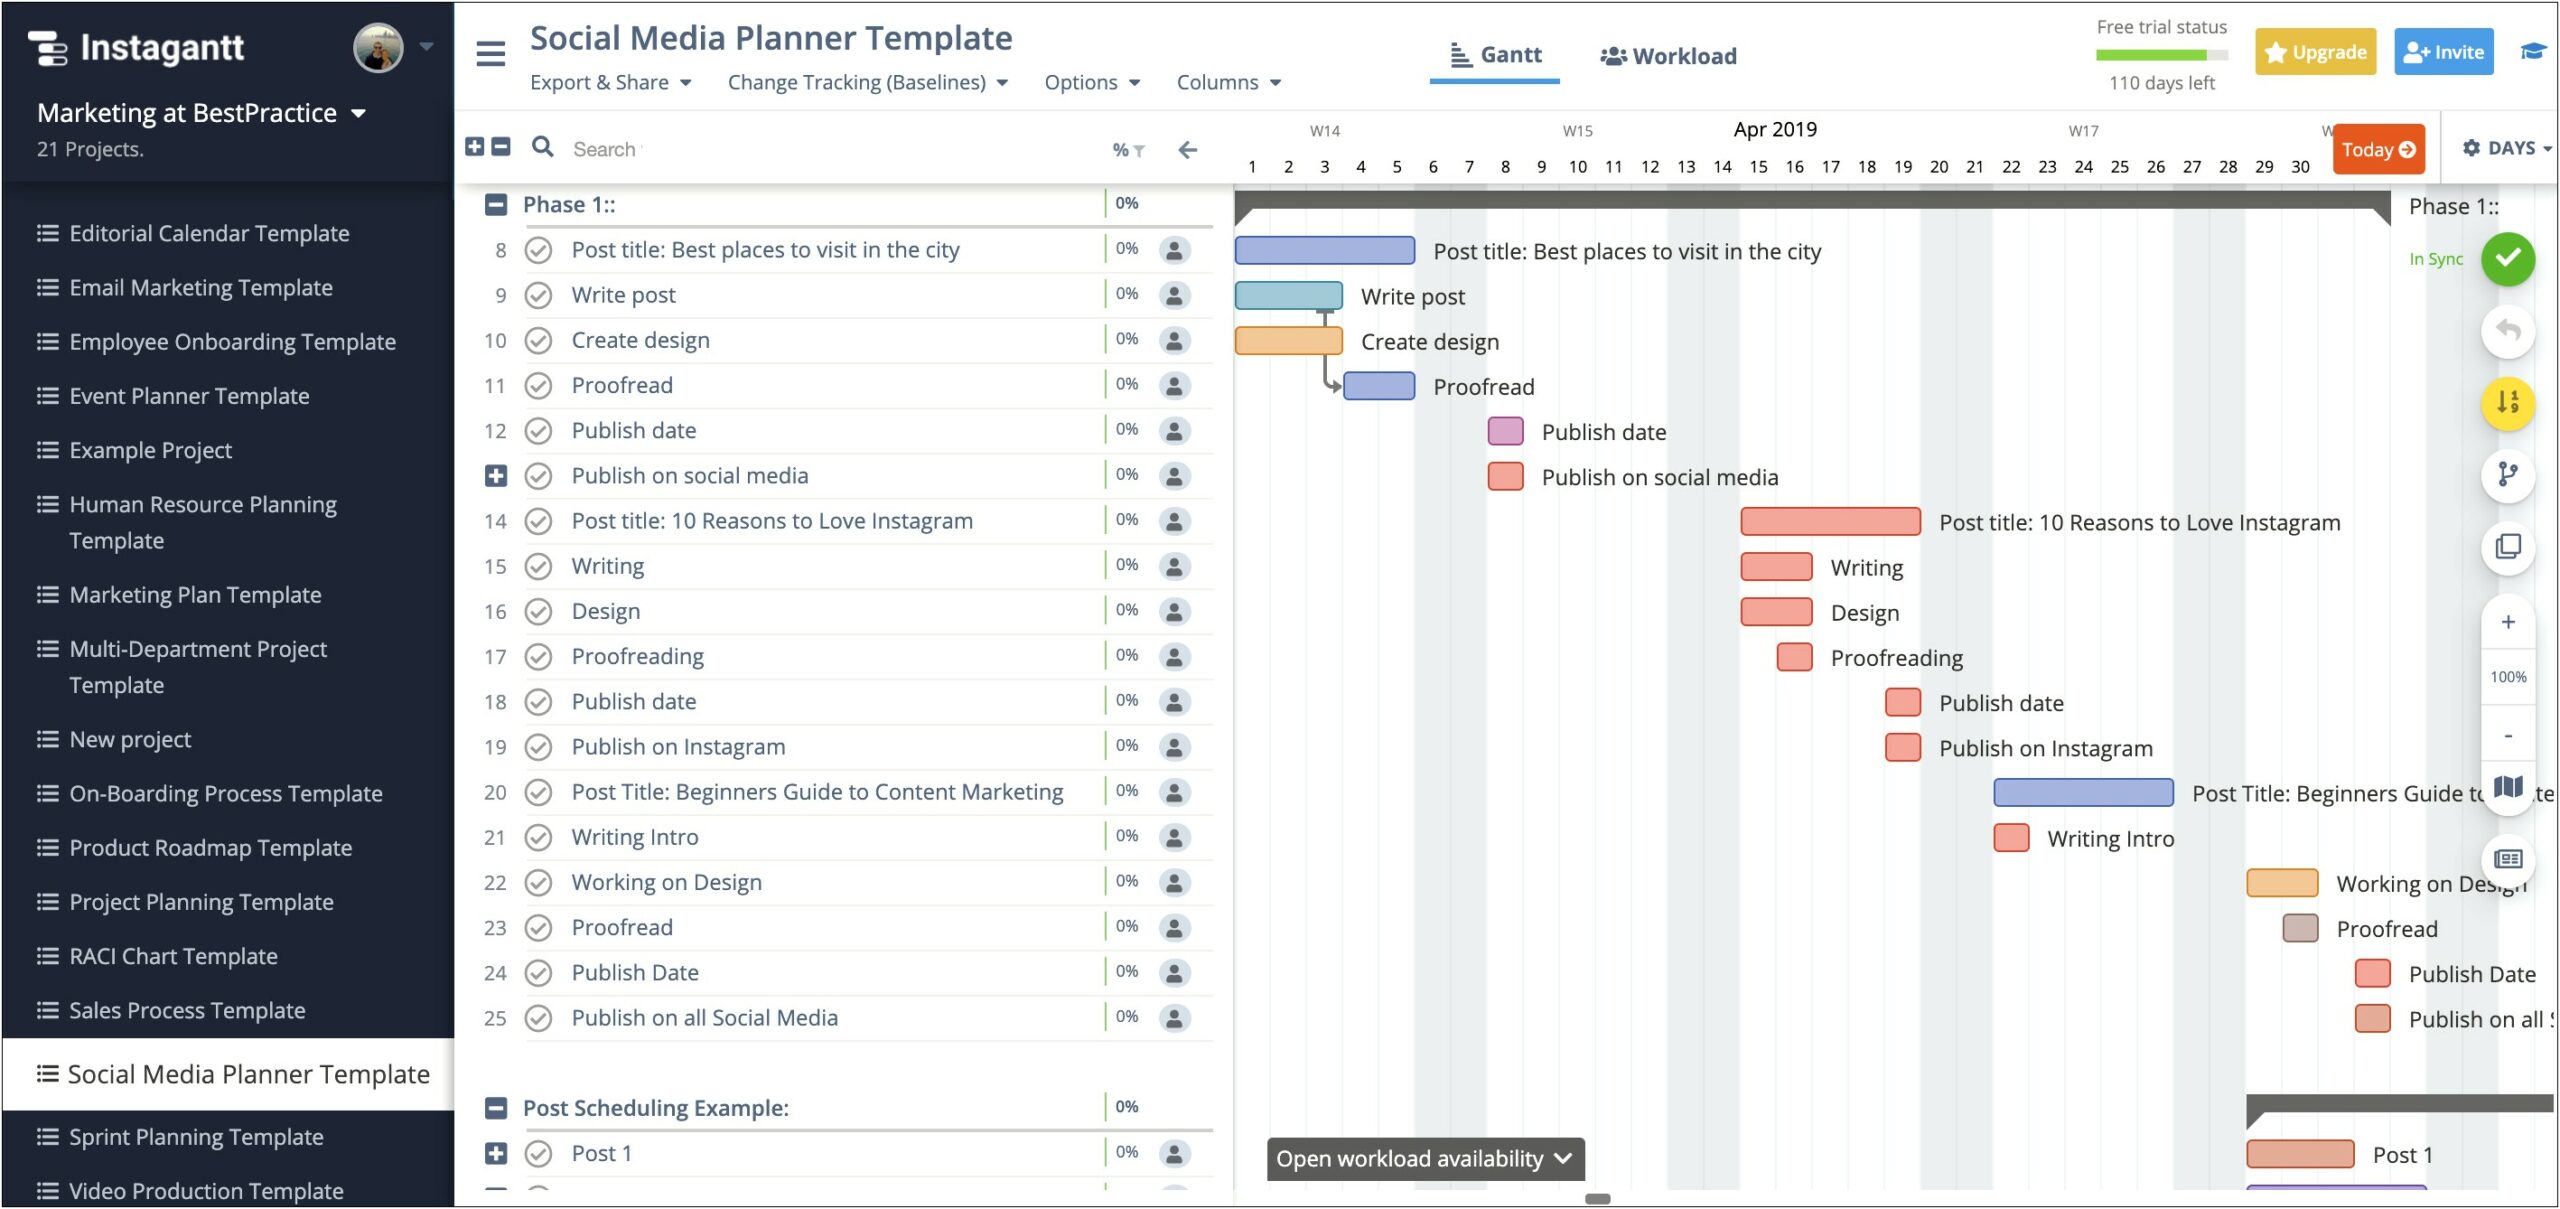Expand the Post Scheduling Example section
Screen dimensions: 2560x1209
pos(495,1108)
